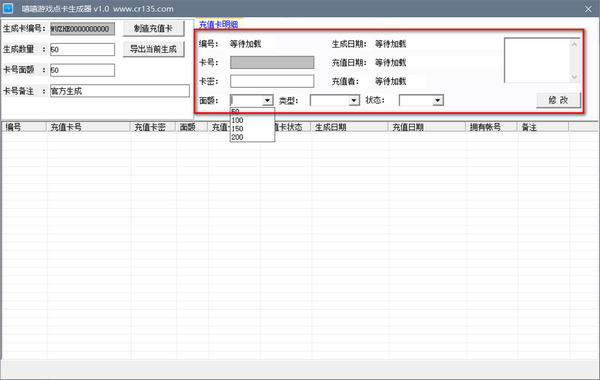Click the grey 卡号 field in details
Screen dimensions: 600x380
coord(272,62)
